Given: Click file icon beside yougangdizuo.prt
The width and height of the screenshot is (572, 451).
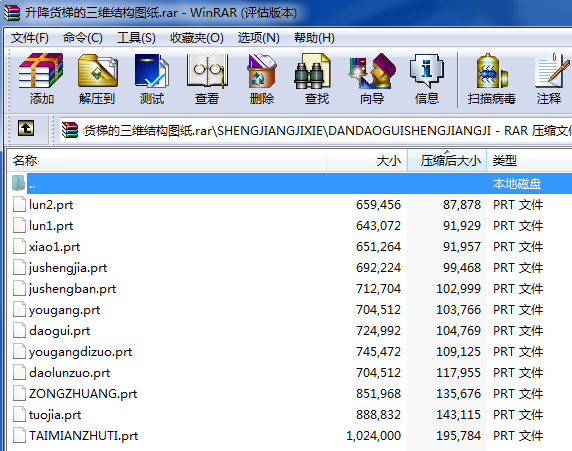Looking at the screenshot, I should tap(19, 351).
